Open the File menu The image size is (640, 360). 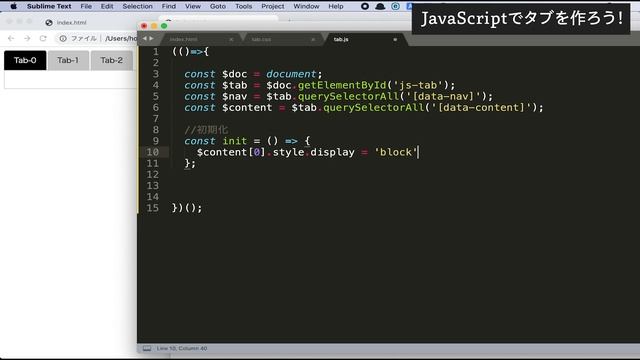coord(86,6)
